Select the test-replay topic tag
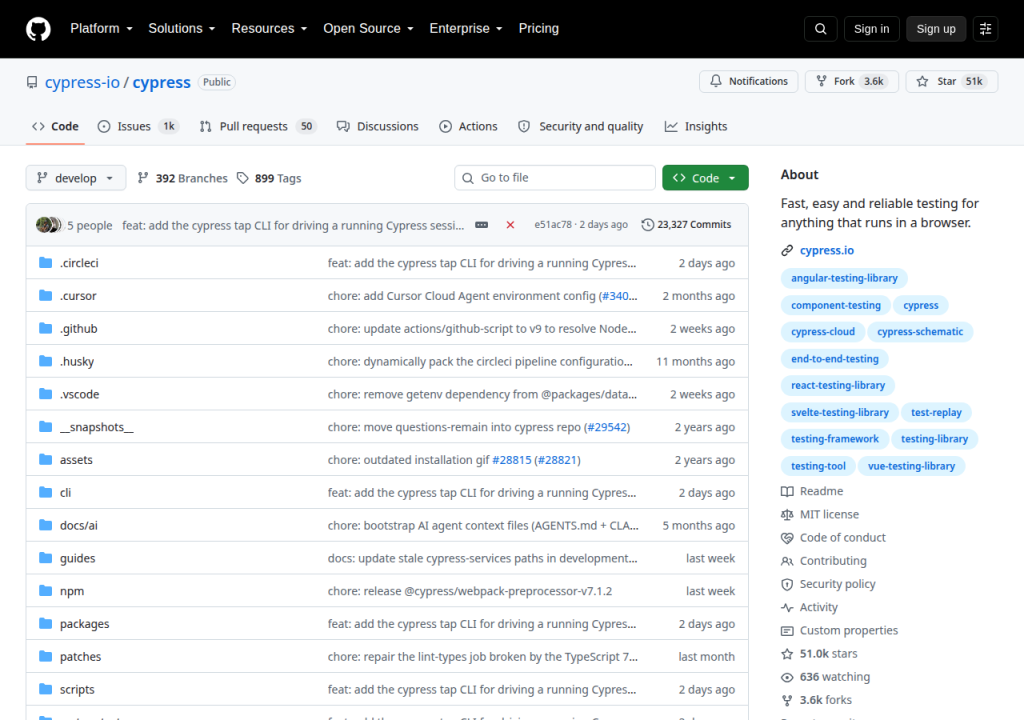Image resolution: width=1024 pixels, height=720 pixels. (936, 412)
